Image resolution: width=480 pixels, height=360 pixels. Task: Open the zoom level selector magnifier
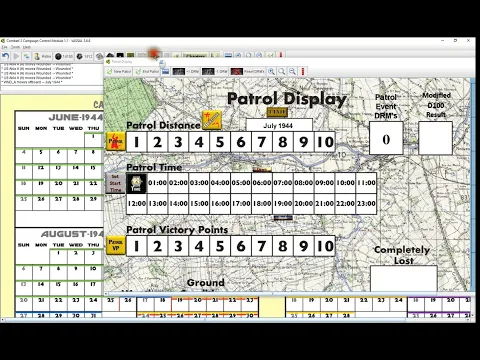point(282,71)
